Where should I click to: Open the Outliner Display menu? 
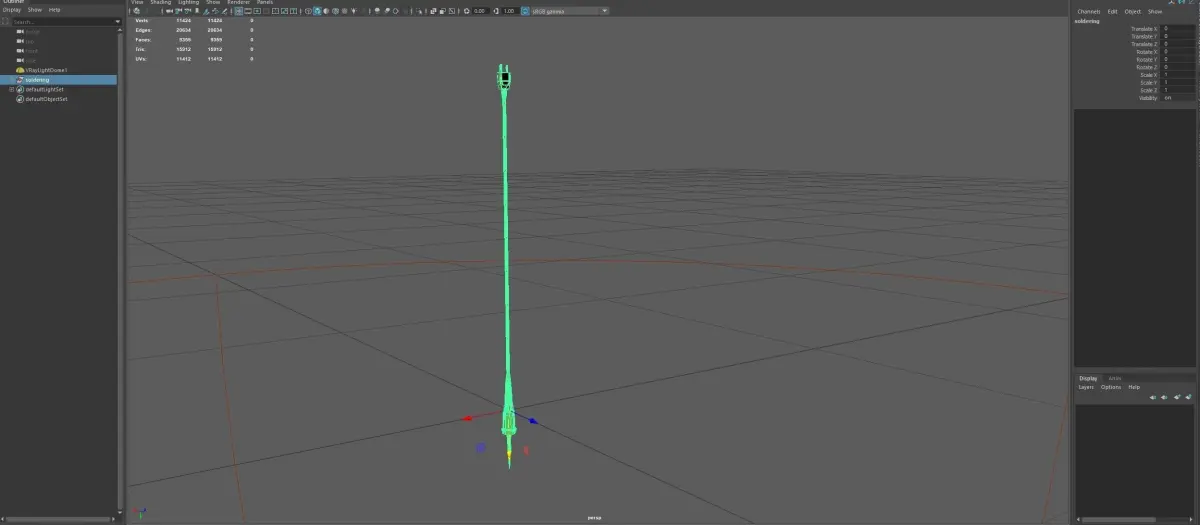pyautogui.click(x=11, y=9)
